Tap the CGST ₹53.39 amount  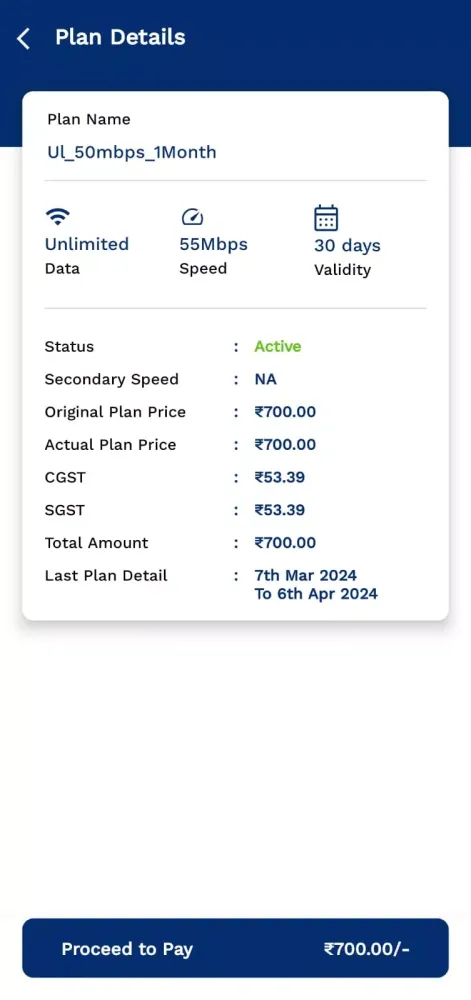click(x=279, y=478)
